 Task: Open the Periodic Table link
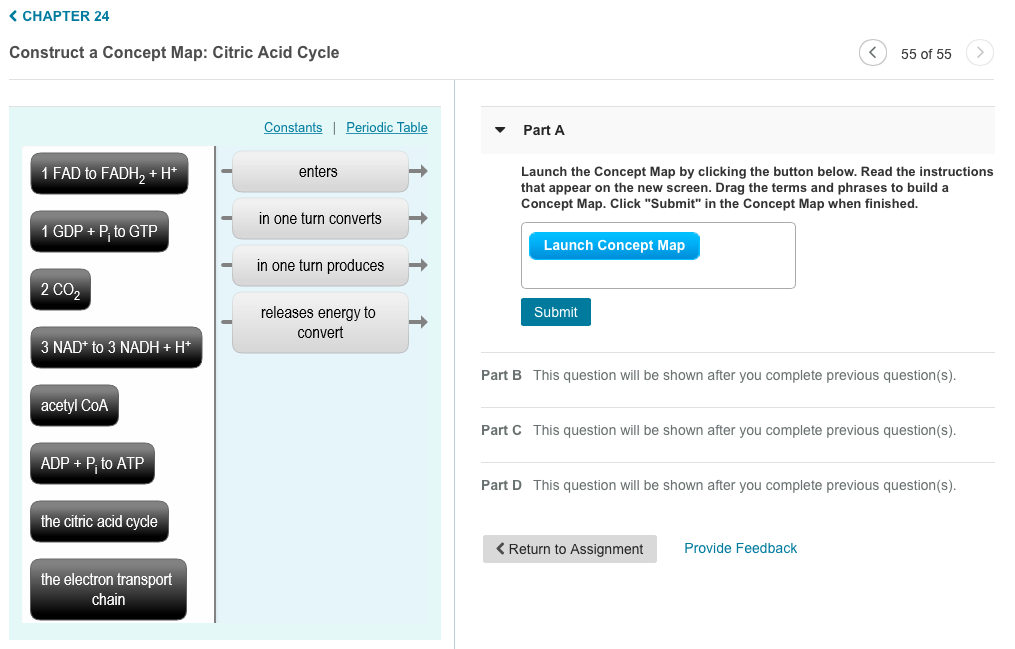[x=387, y=127]
